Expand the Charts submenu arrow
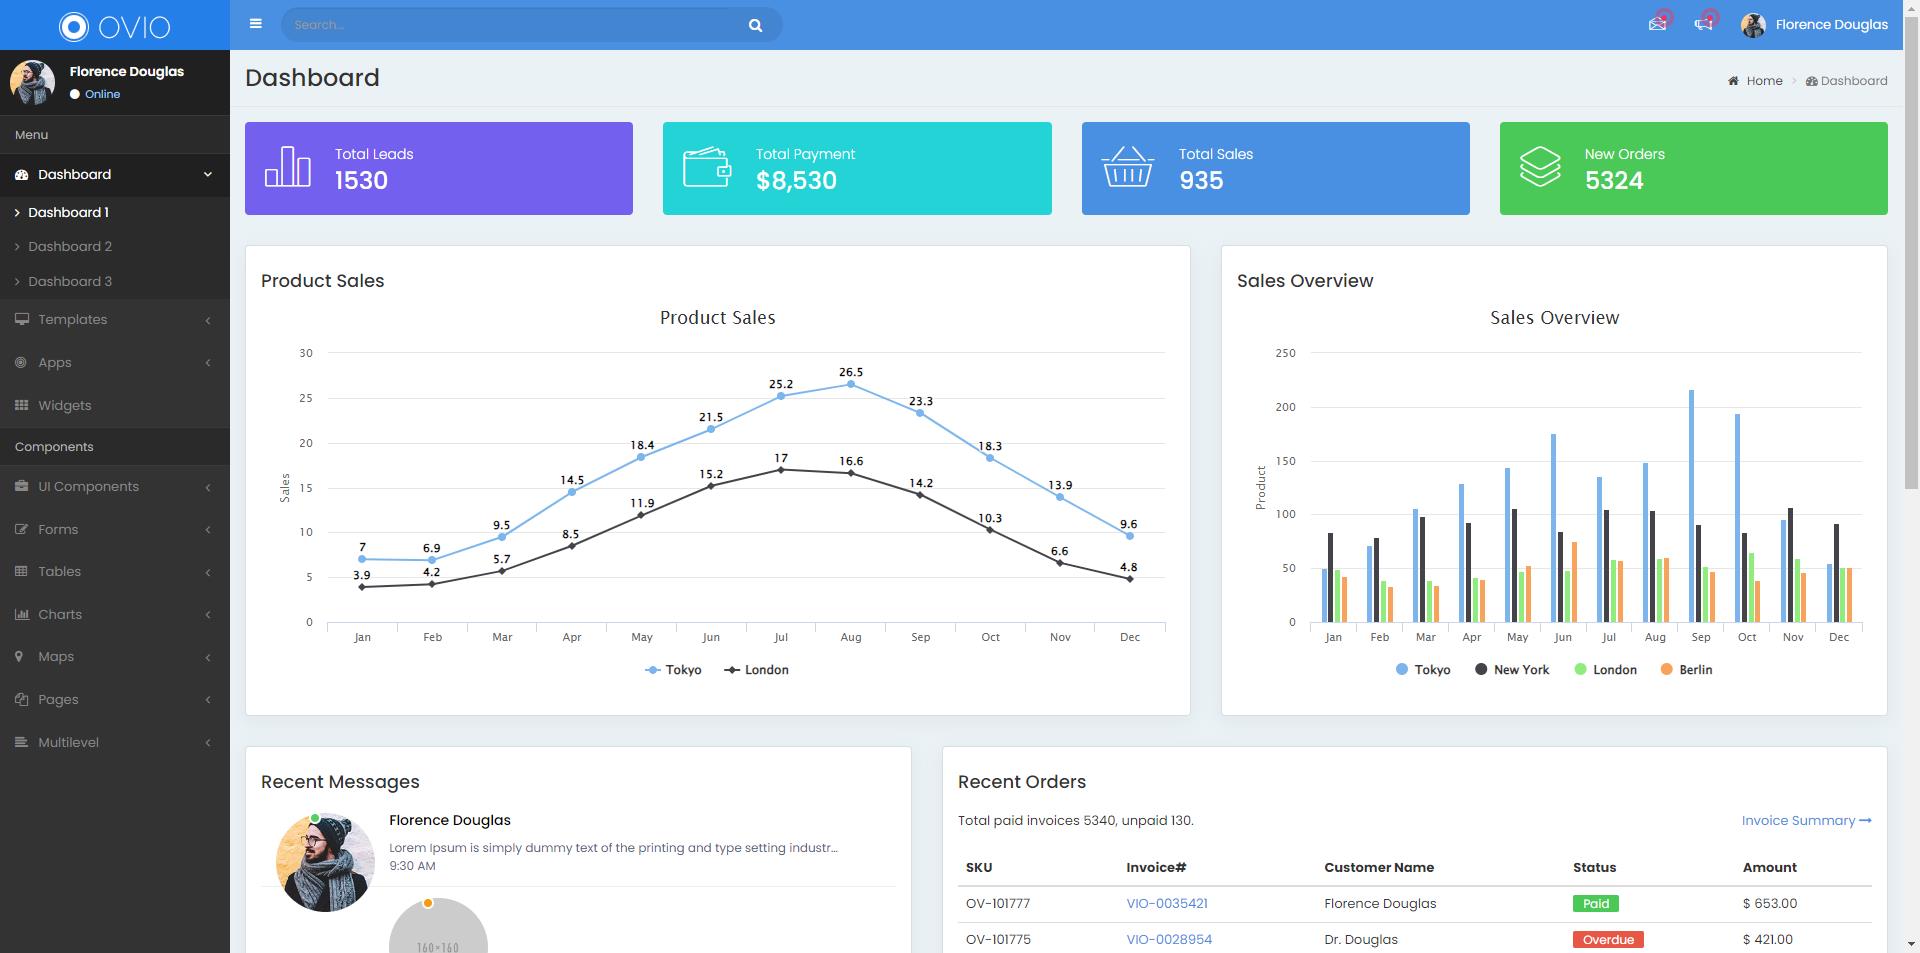The image size is (1920, 953). [208, 615]
